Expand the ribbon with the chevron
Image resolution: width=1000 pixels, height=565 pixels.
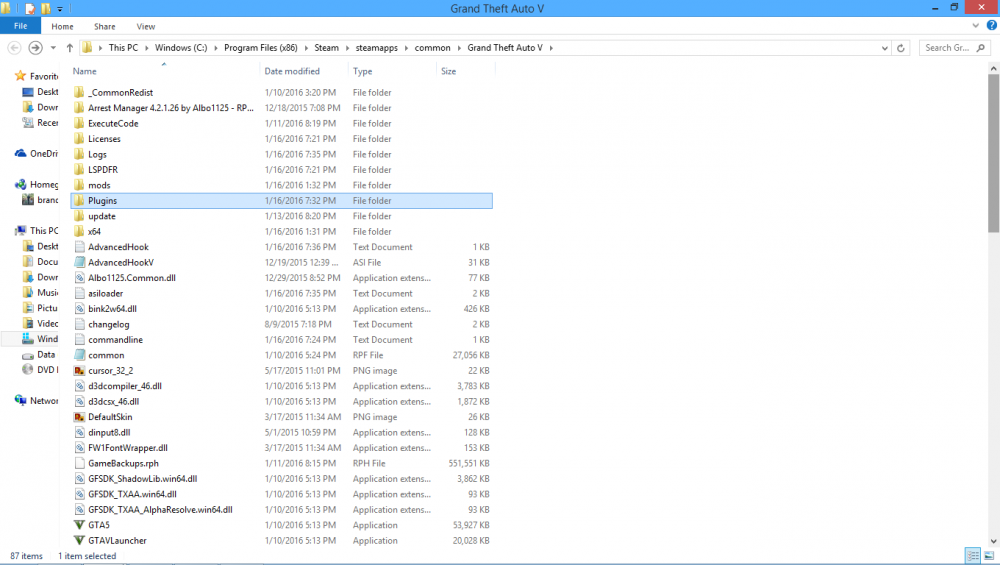click(x=975, y=26)
